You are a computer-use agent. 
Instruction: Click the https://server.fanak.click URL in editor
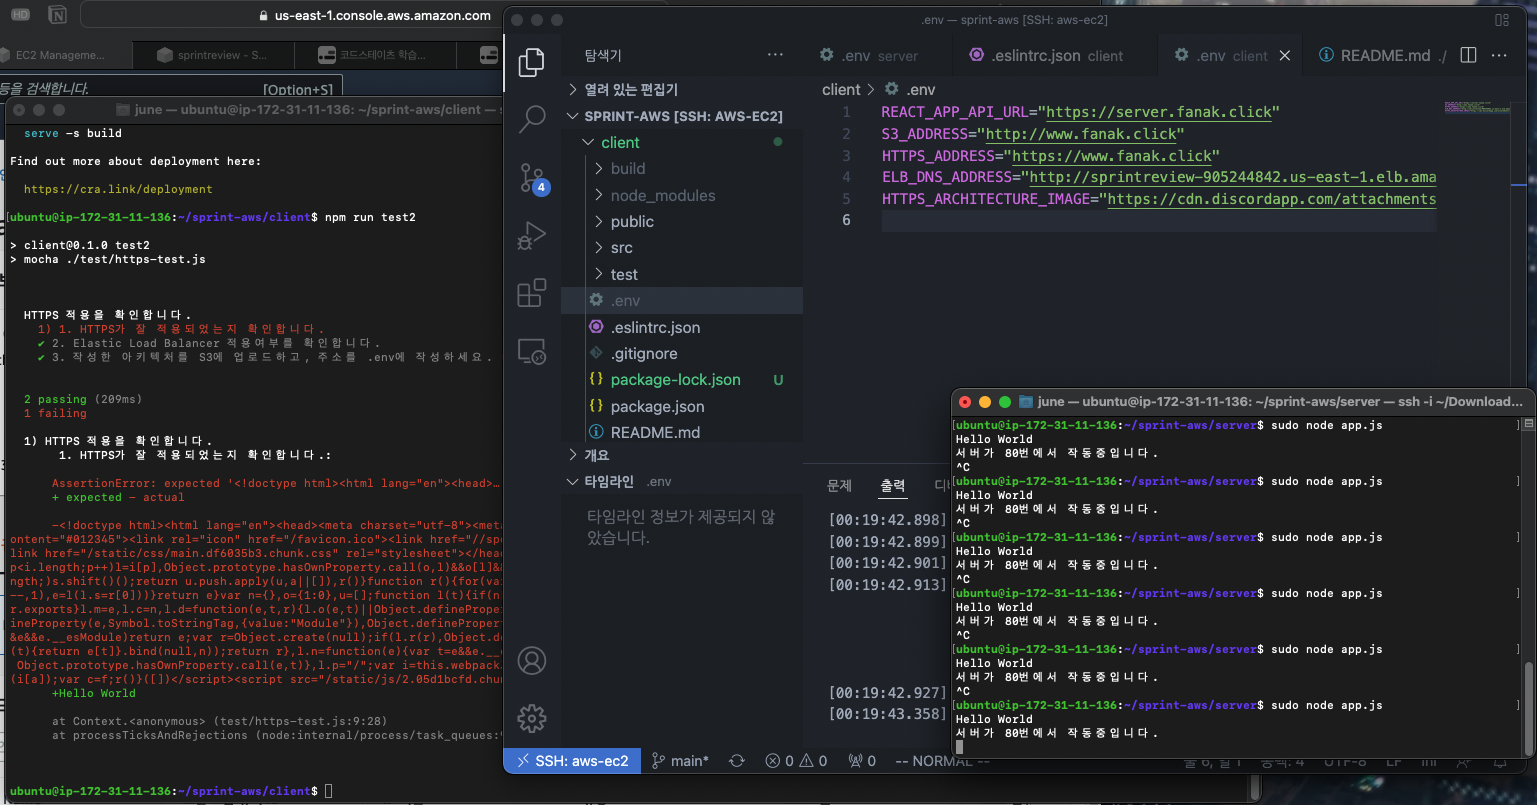coord(1159,112)
